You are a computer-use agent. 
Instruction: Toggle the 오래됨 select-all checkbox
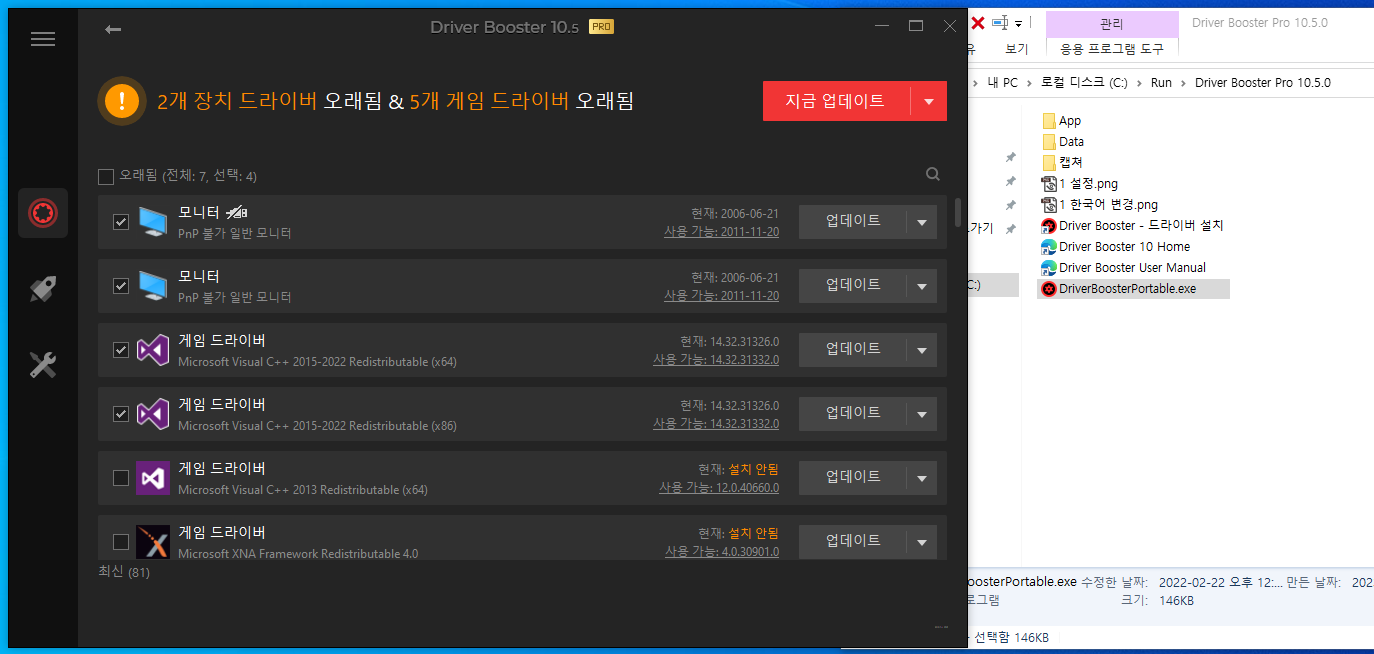[106, 177]
